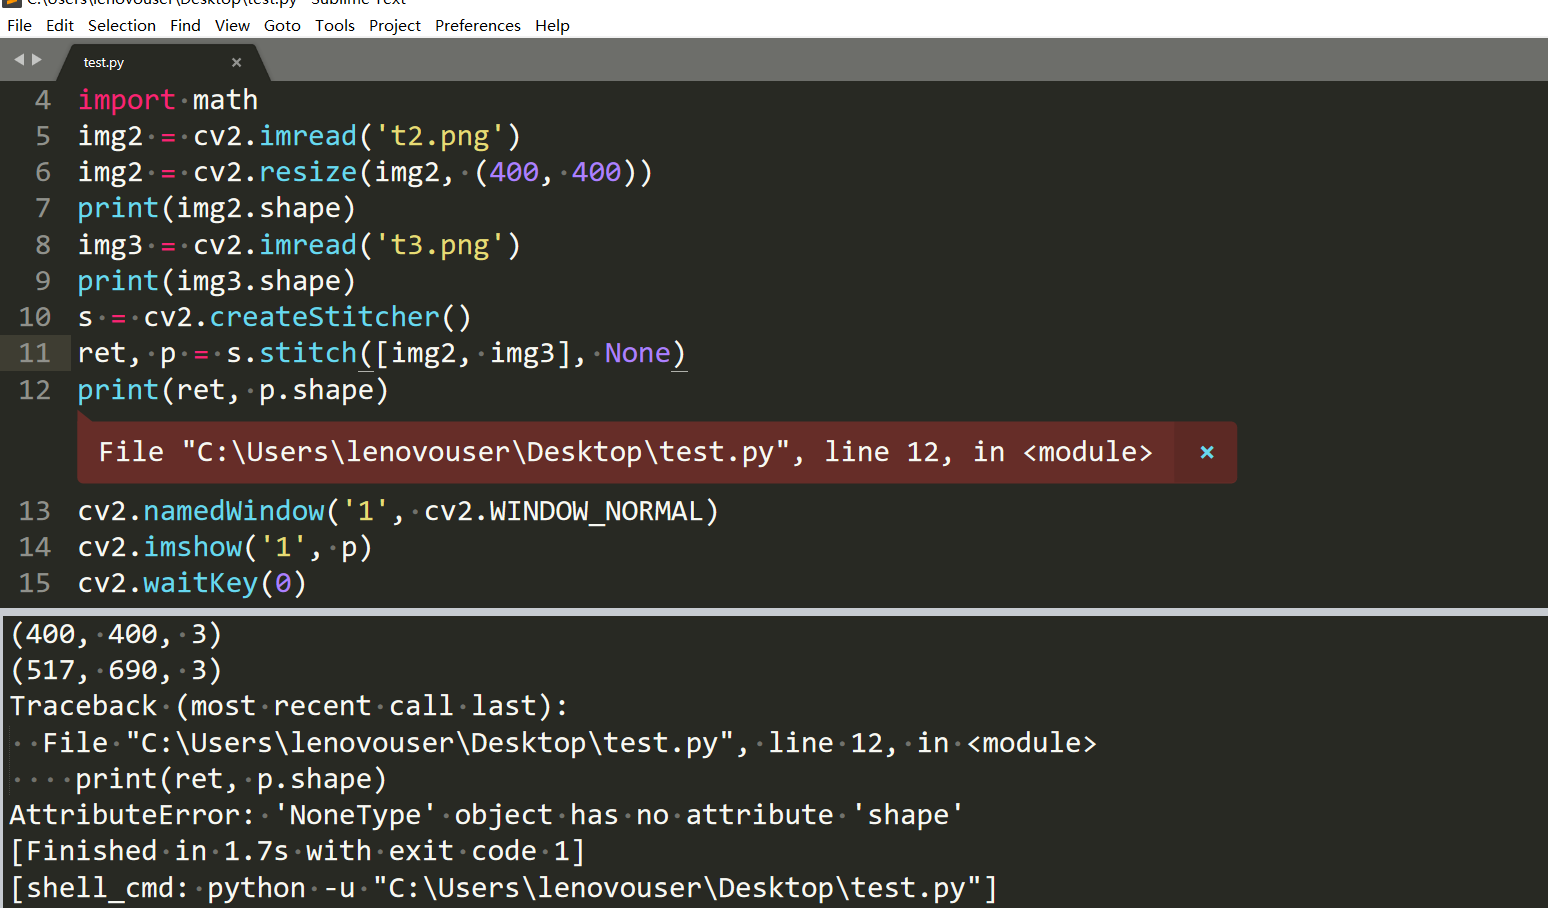The height and width of the screenshot is (908, 1548).
Task: Dismiss the inline error phantom
Action: click(x=1207, y=452)
